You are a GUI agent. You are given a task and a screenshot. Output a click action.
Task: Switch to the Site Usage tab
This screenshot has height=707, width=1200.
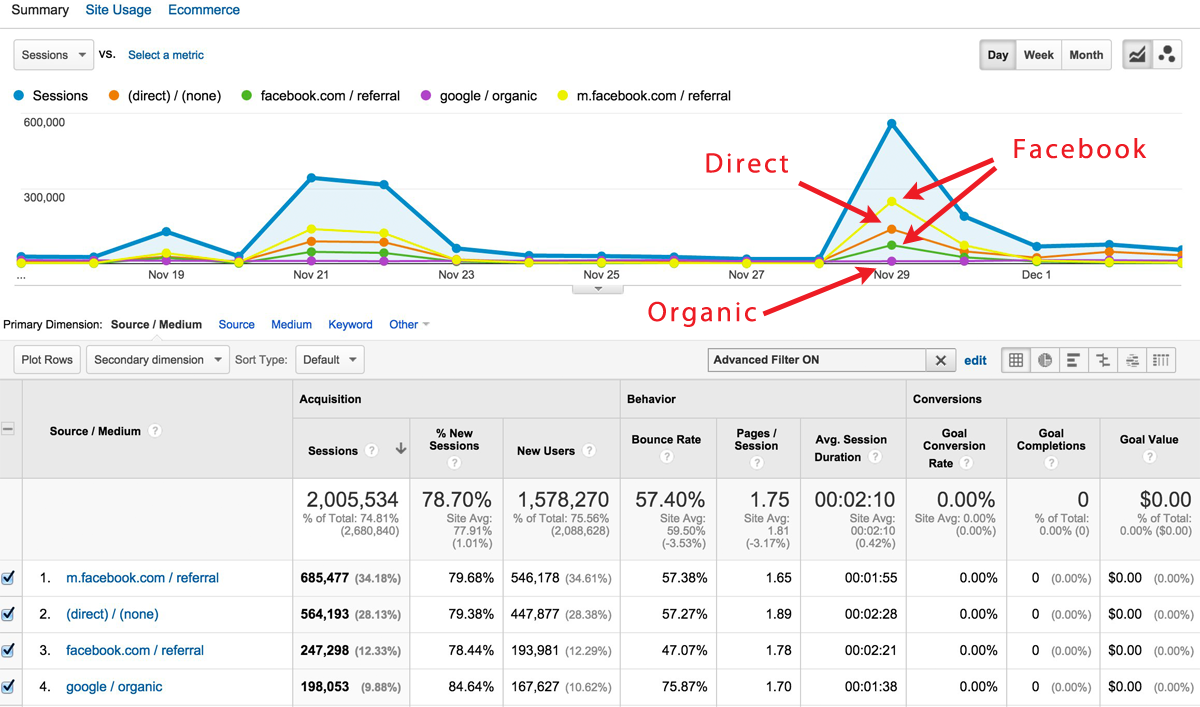pos(118,10)
